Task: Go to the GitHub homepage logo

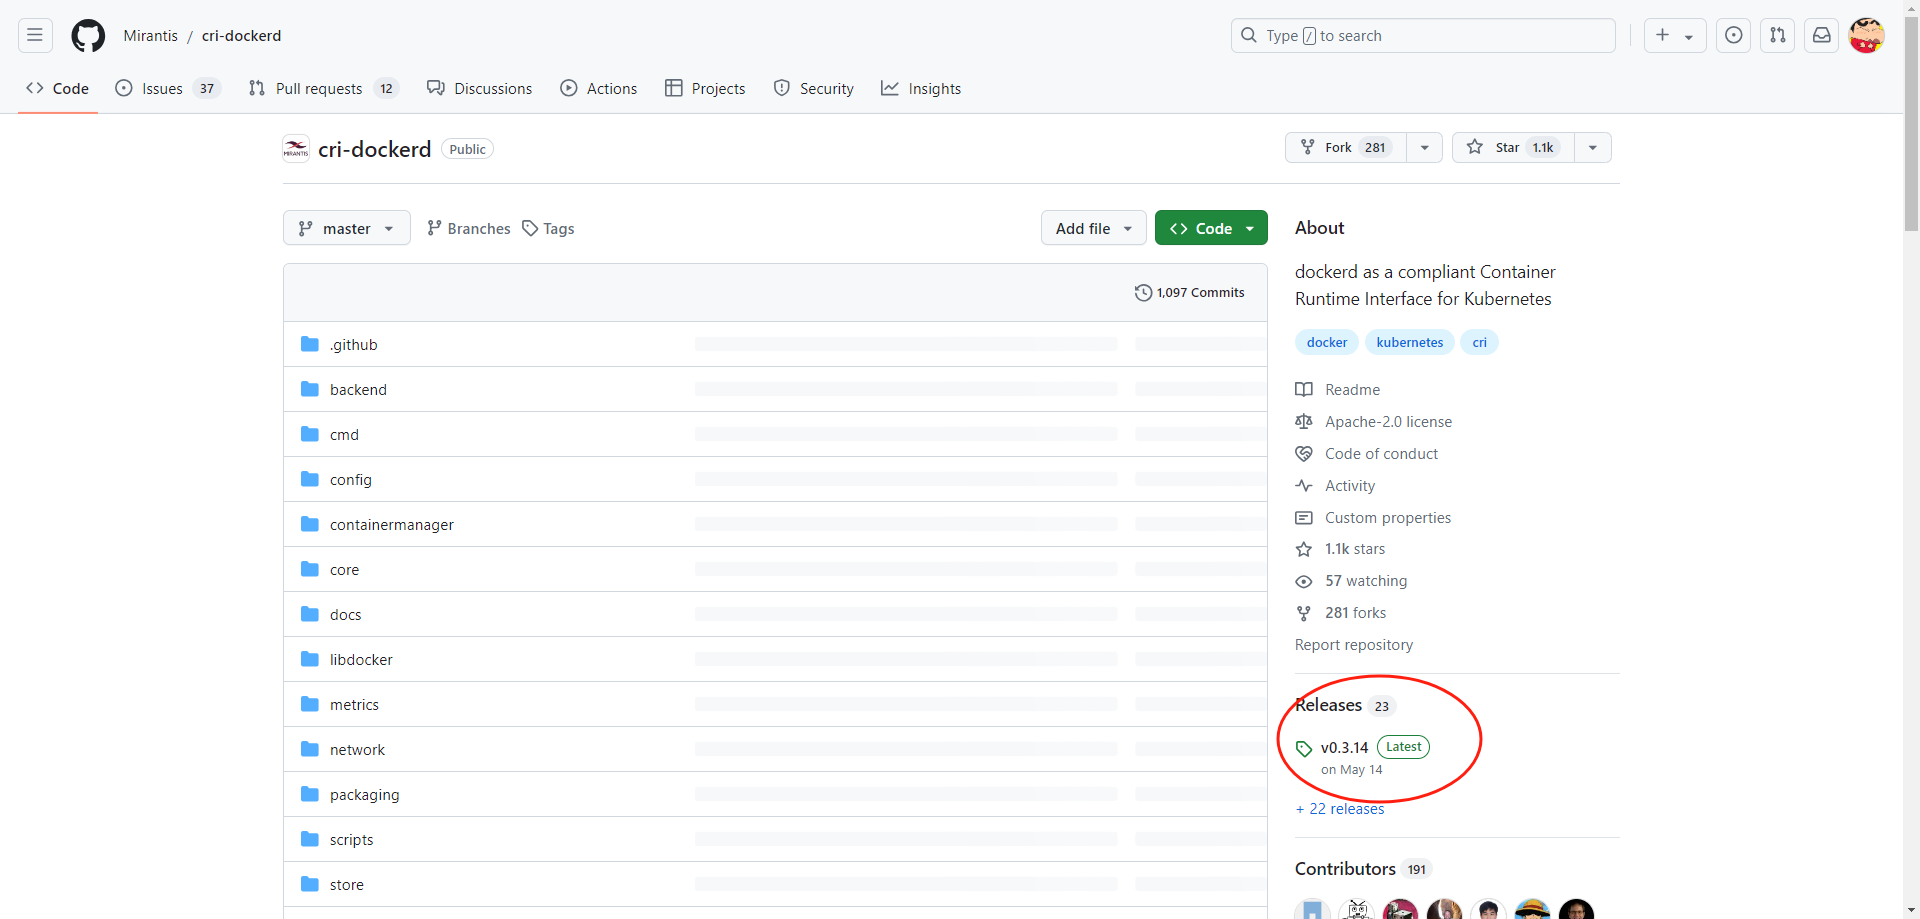Action: [x=88, y=36]
